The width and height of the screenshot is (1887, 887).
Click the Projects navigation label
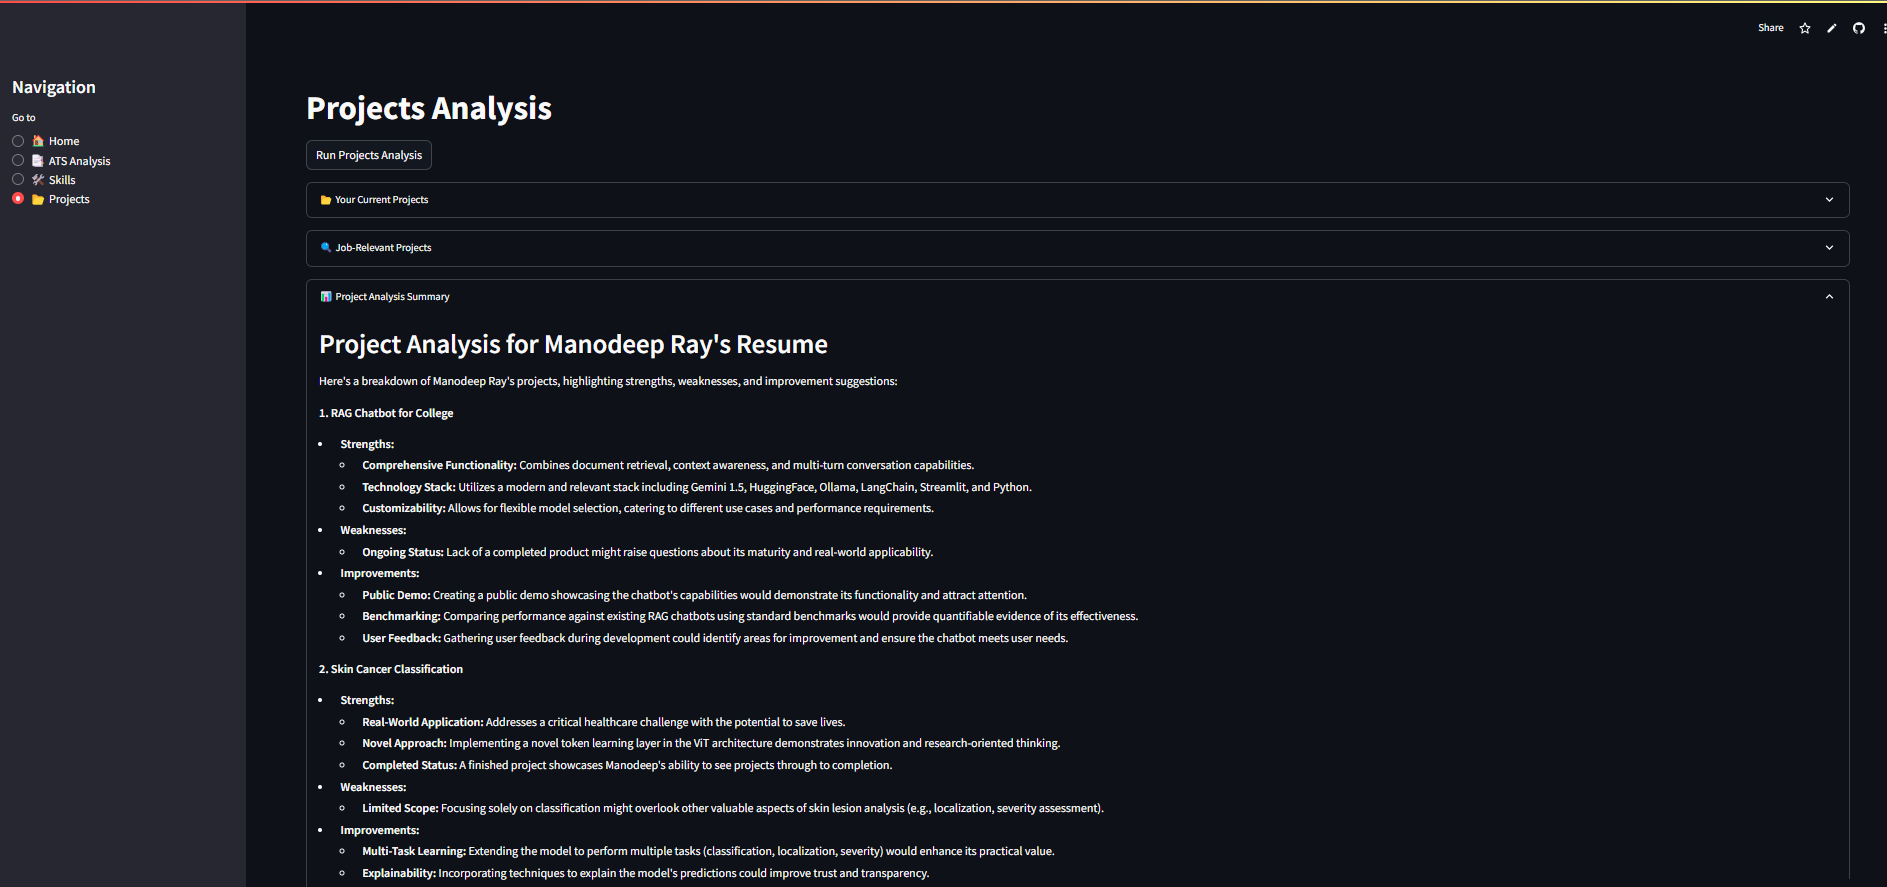[x=69, y=200]
